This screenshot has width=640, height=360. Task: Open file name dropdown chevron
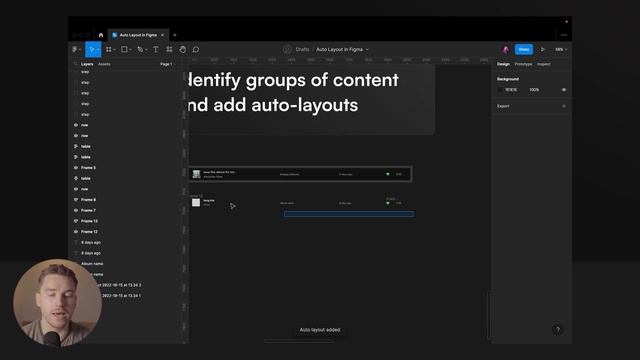(367, 49)
